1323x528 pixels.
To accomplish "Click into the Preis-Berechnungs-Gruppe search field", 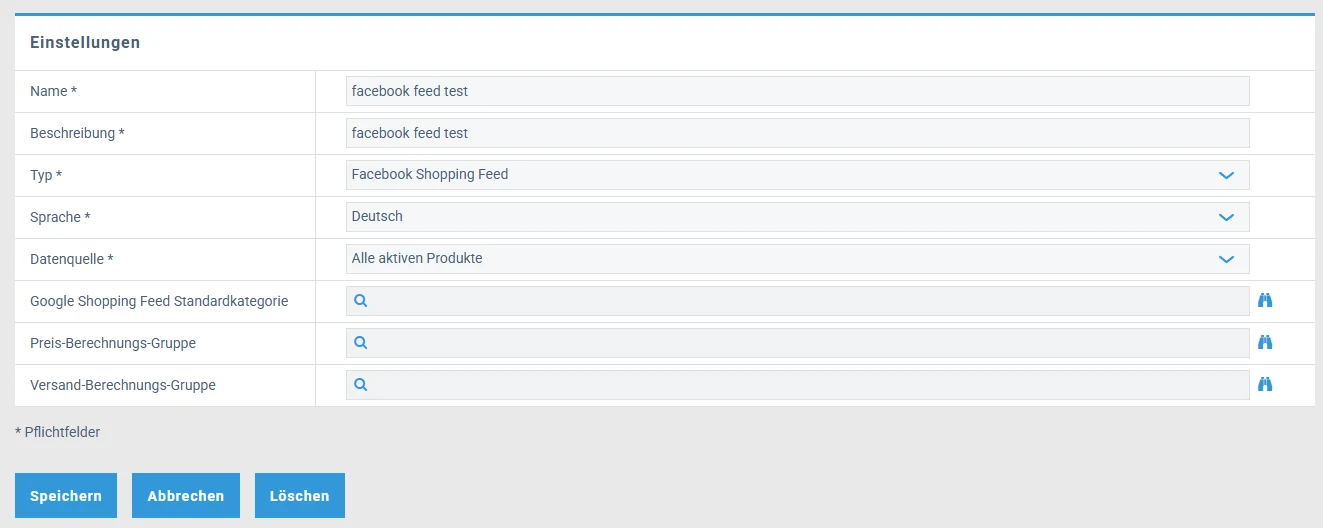I will (x=797, y=343).
